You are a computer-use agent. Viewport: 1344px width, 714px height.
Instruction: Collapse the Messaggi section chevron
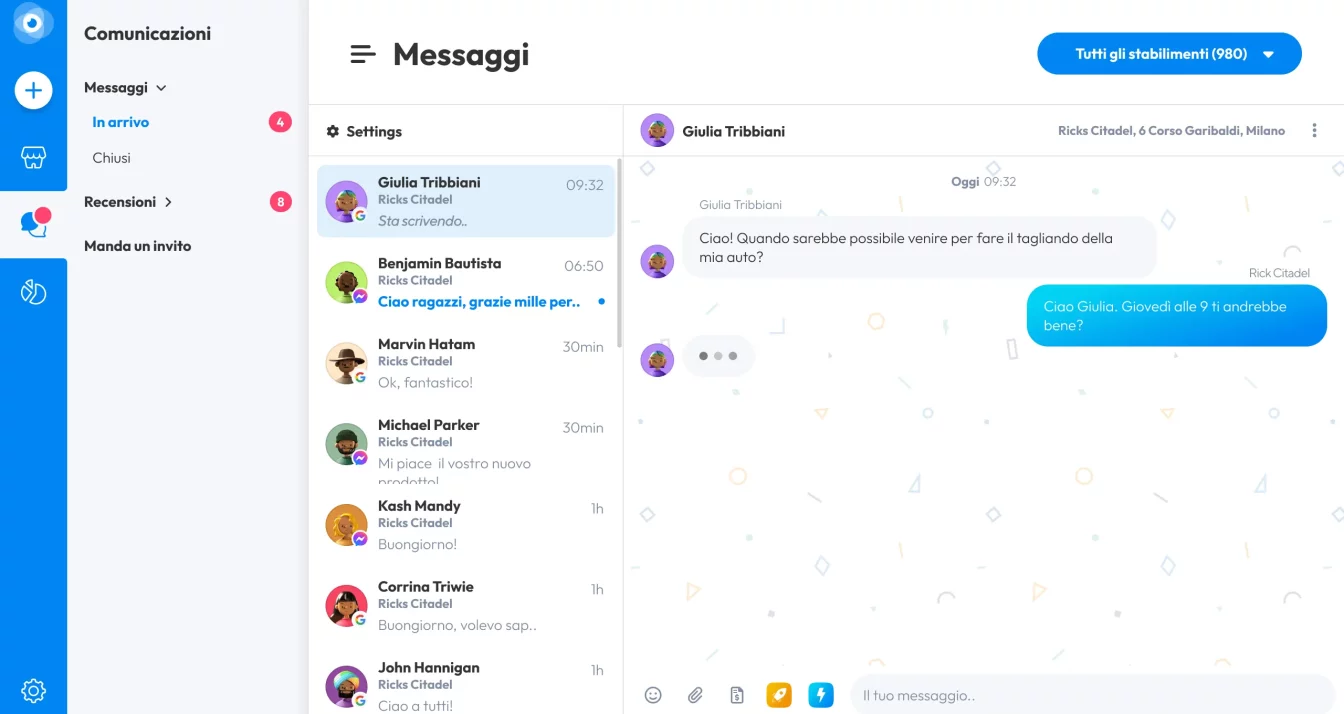click(x=161, y=88)
